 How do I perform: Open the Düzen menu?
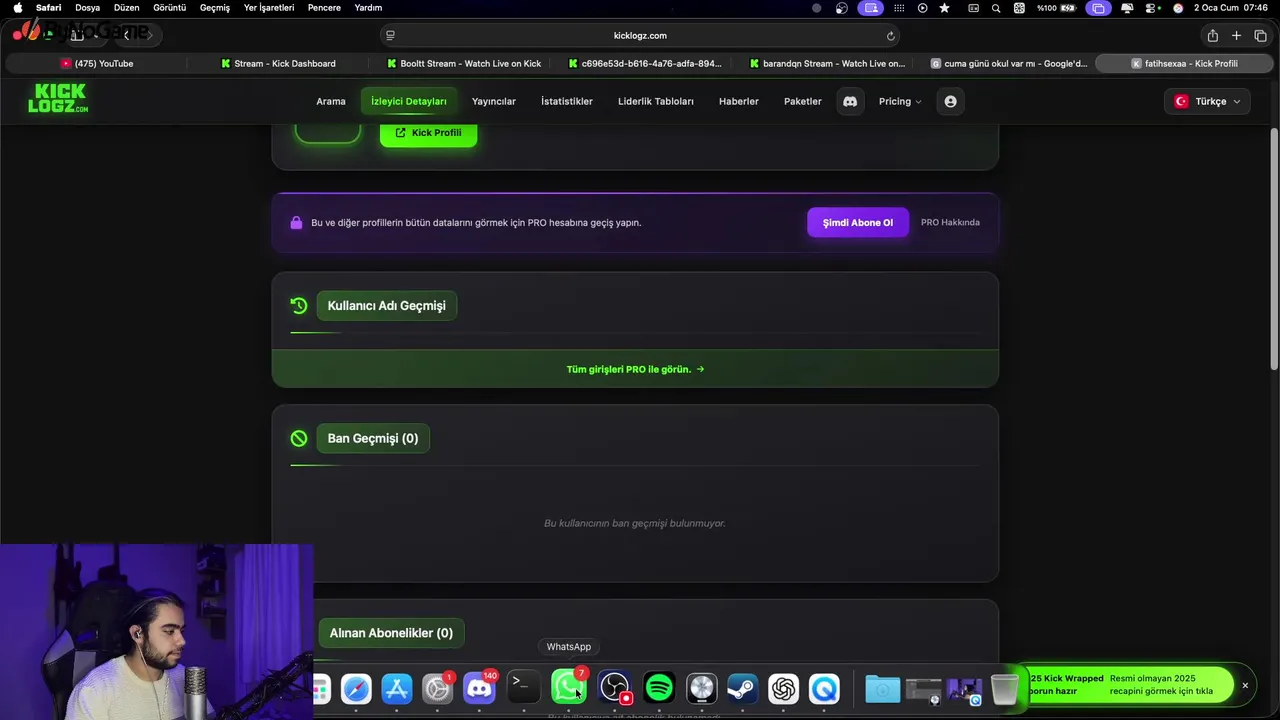coord(126,8)
